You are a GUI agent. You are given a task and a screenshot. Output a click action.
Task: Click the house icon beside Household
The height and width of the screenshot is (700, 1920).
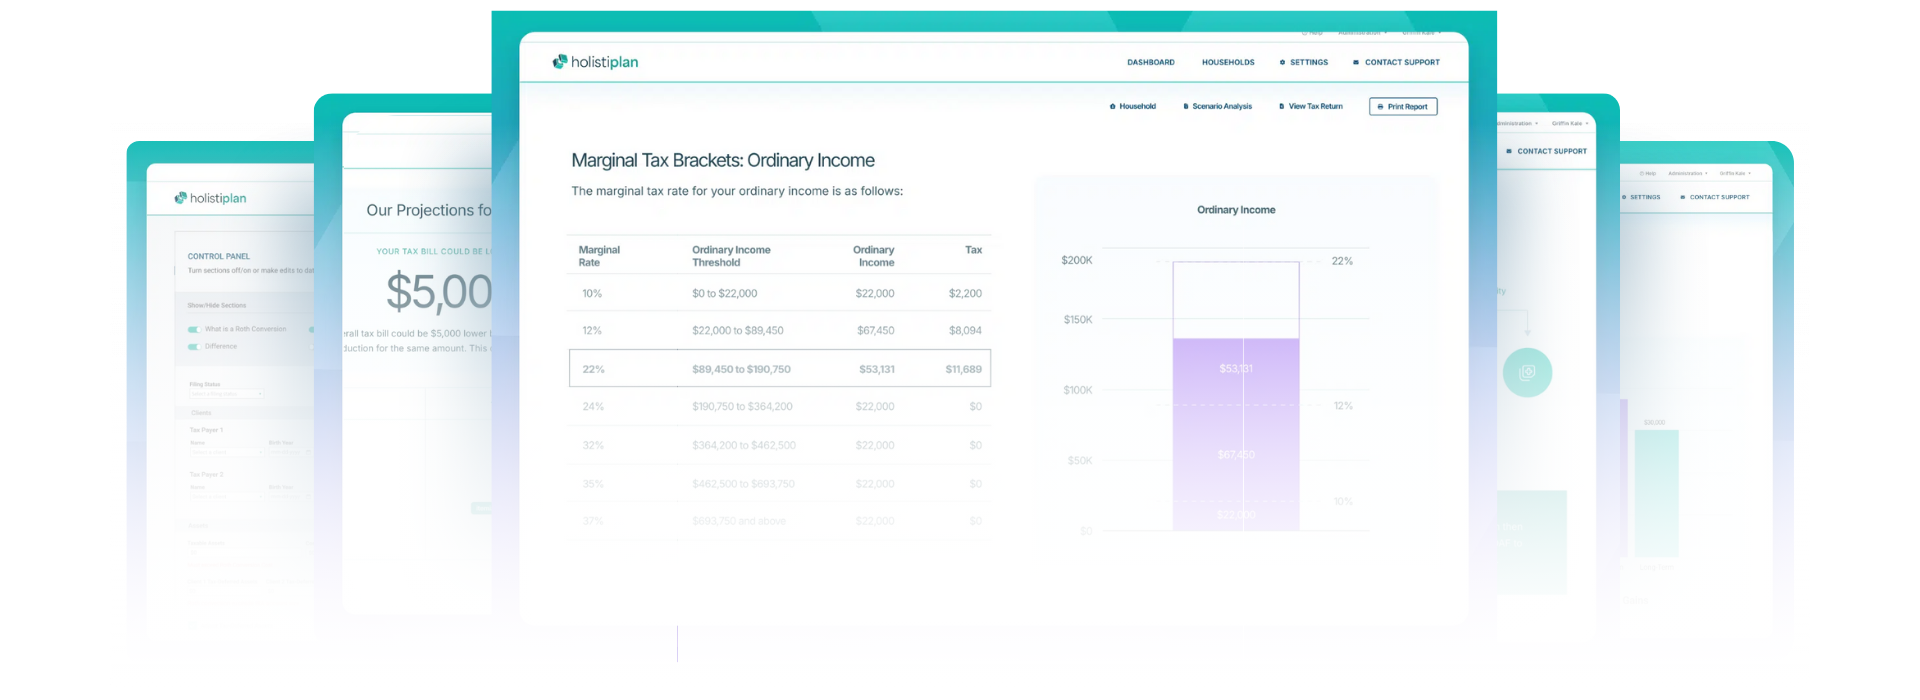(x=1112, y=106)
